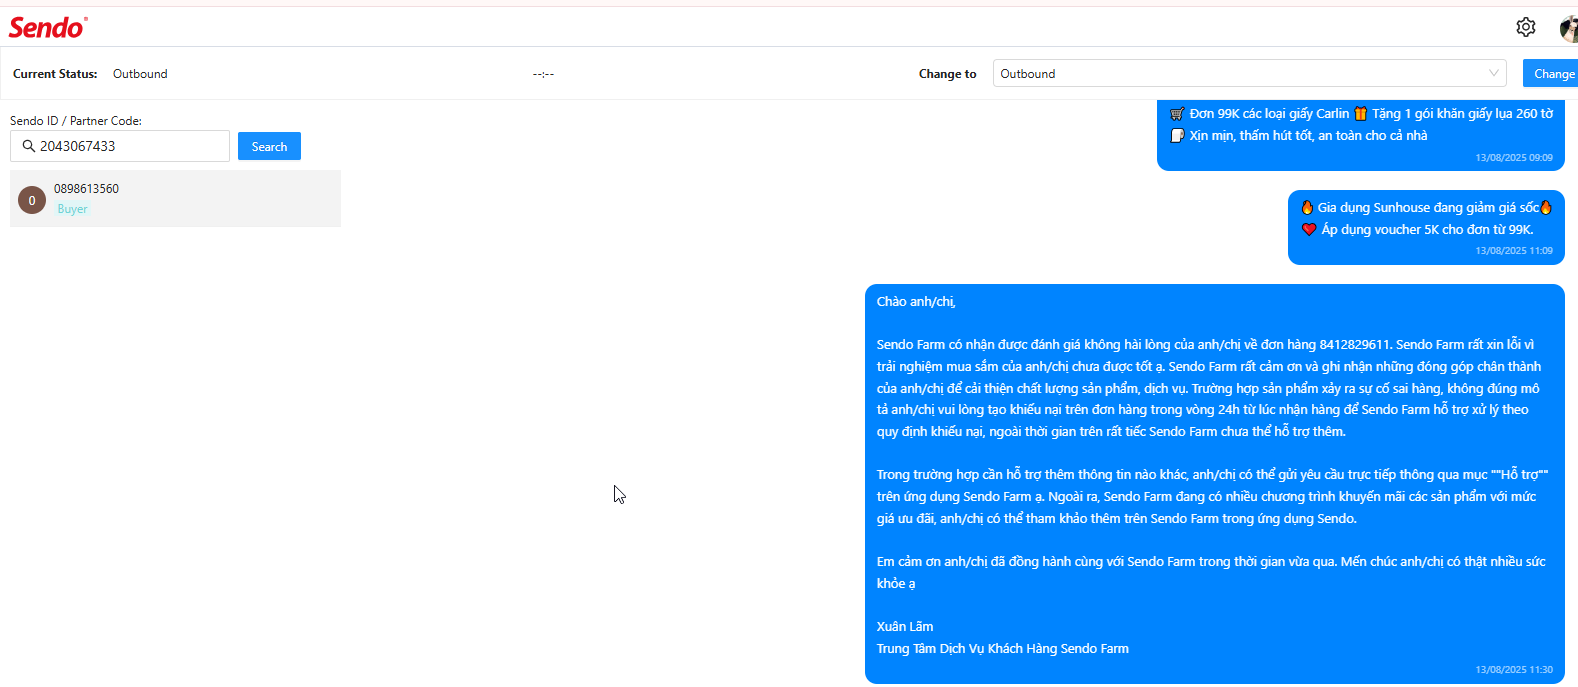Click the 13/08/2025 11:30 timestamp
1578x687 pixels.
tap(1514, 670)
